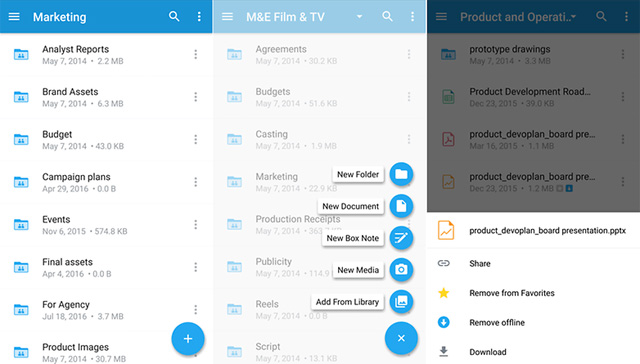Tap New Document round icon button

(401, 206)
